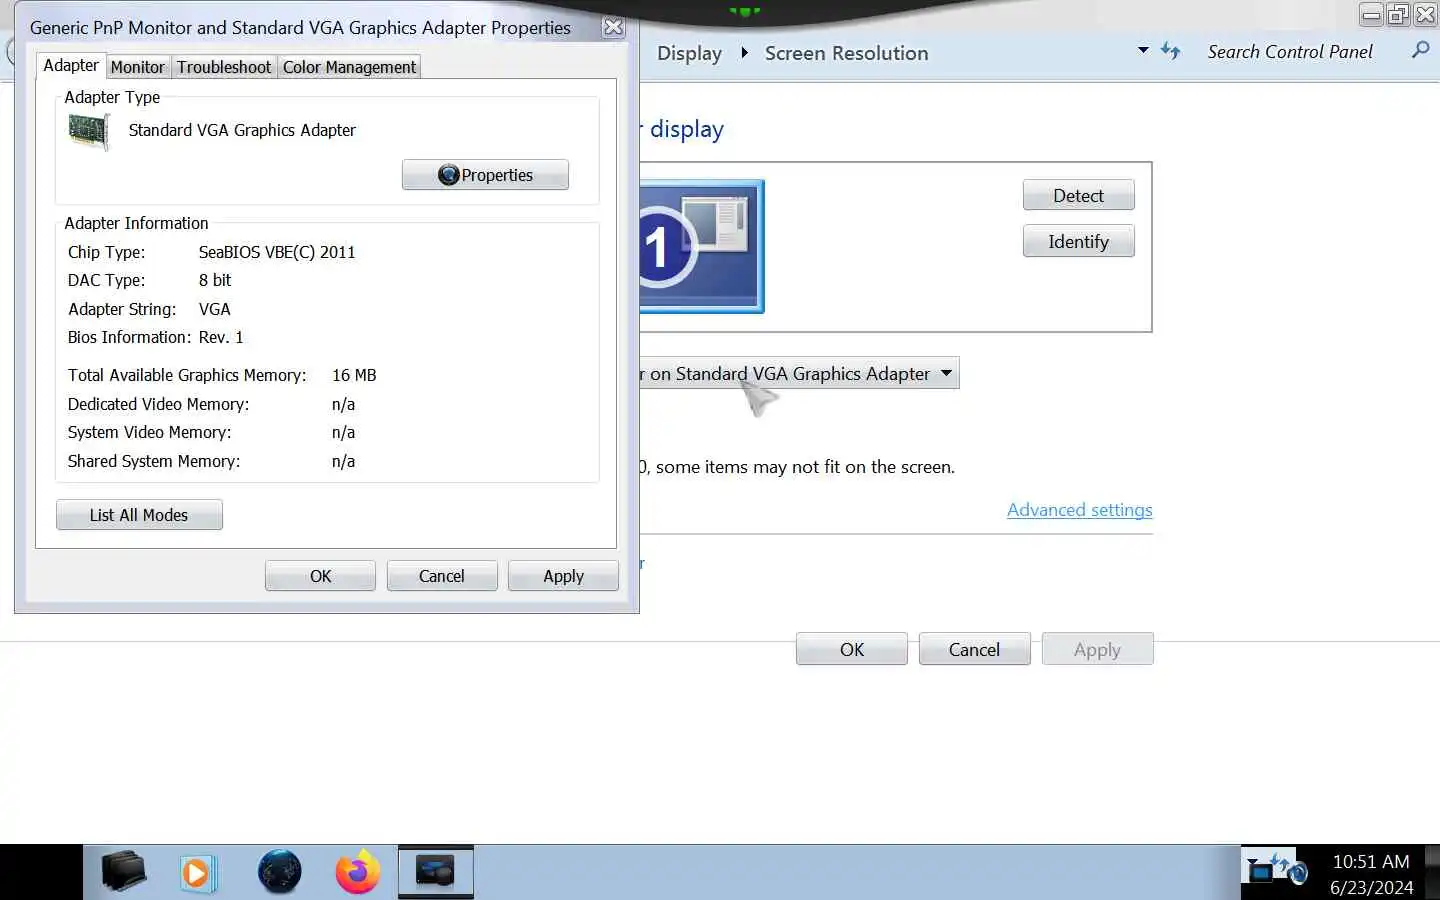The height and width of the screenshot is (900, 1440).
Task: Click OK in Screen Resolution window
Action: [x=852, y=650]
